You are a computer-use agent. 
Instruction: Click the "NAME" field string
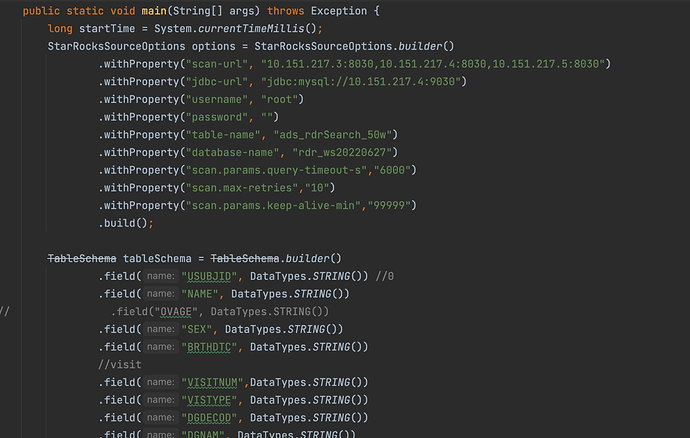[x=200, y=294]
